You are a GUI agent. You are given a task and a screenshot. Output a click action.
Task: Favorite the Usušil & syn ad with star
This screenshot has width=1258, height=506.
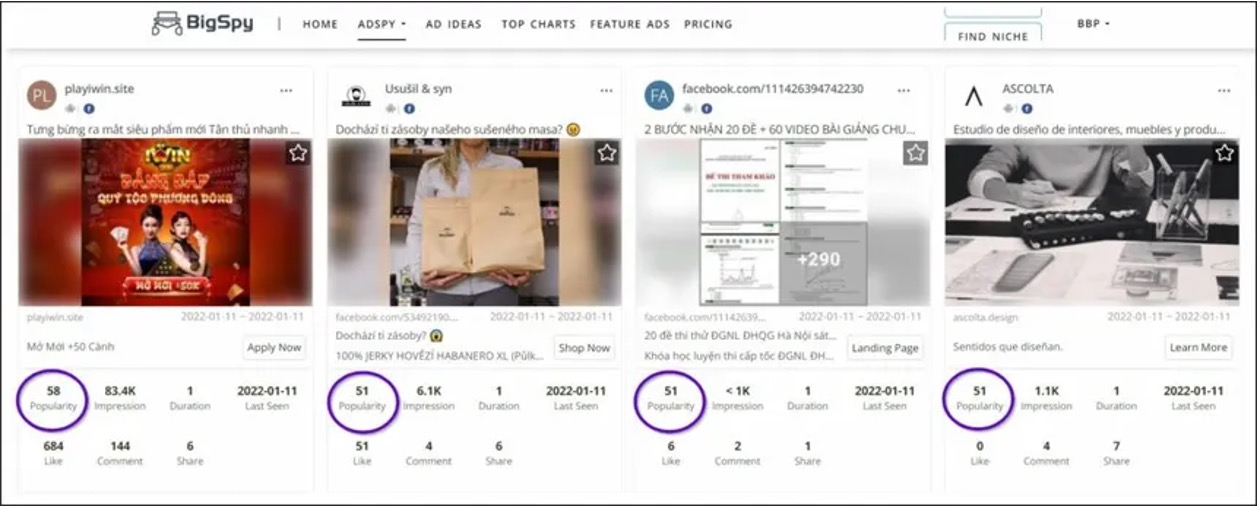pyautogui.click(x=607, y=153)
